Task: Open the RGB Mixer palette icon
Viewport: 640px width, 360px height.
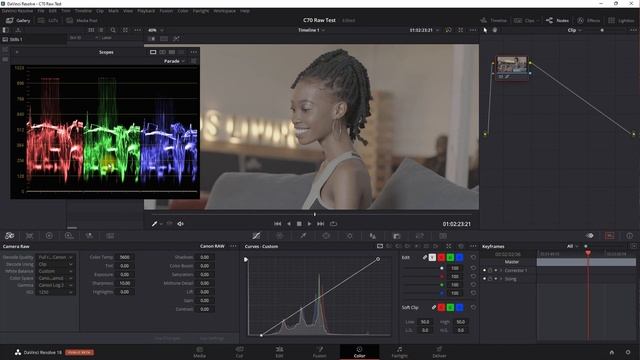Action: click(x=89, y=236)
